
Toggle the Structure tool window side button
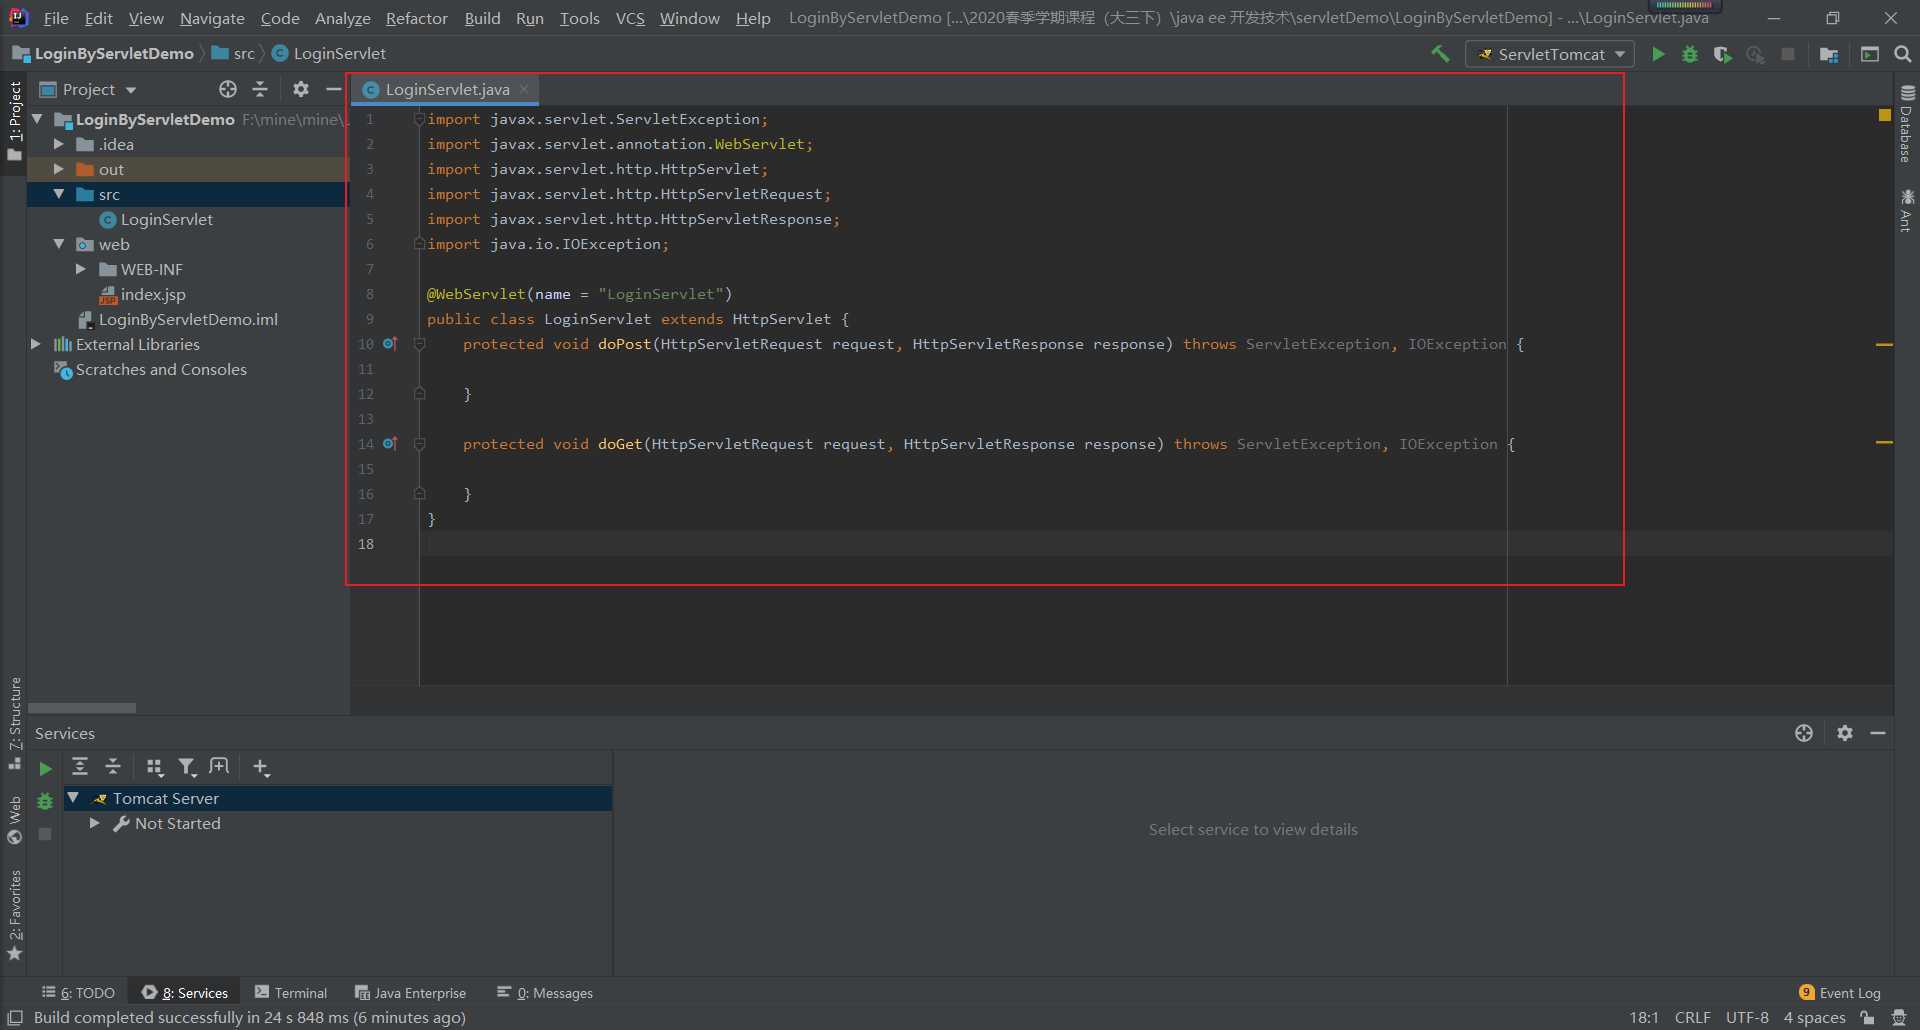pos(14,722)
